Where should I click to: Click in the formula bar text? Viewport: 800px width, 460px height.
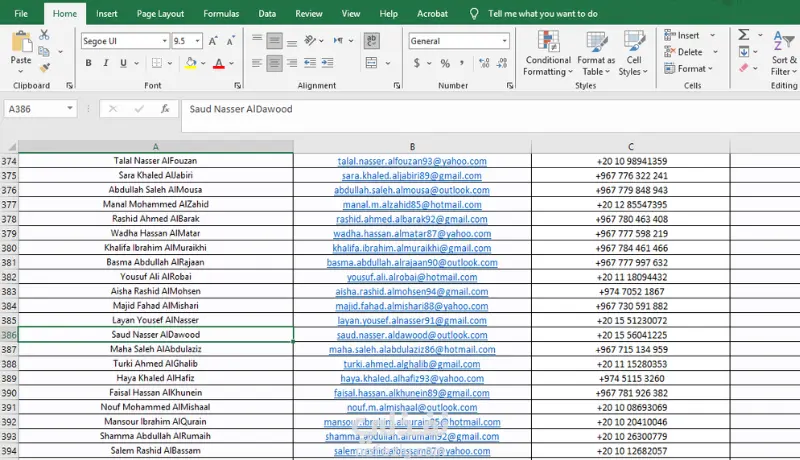pyautogui.click(x=241, y=109)
